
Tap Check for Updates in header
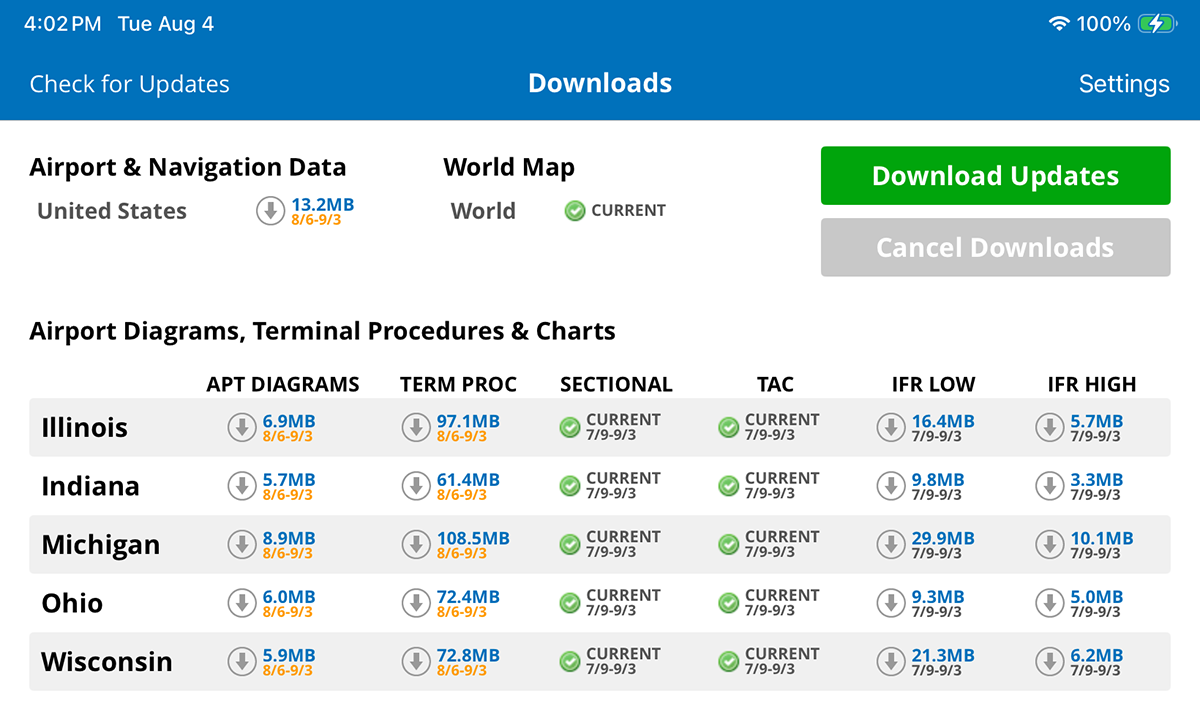click(x=130, y=84)
